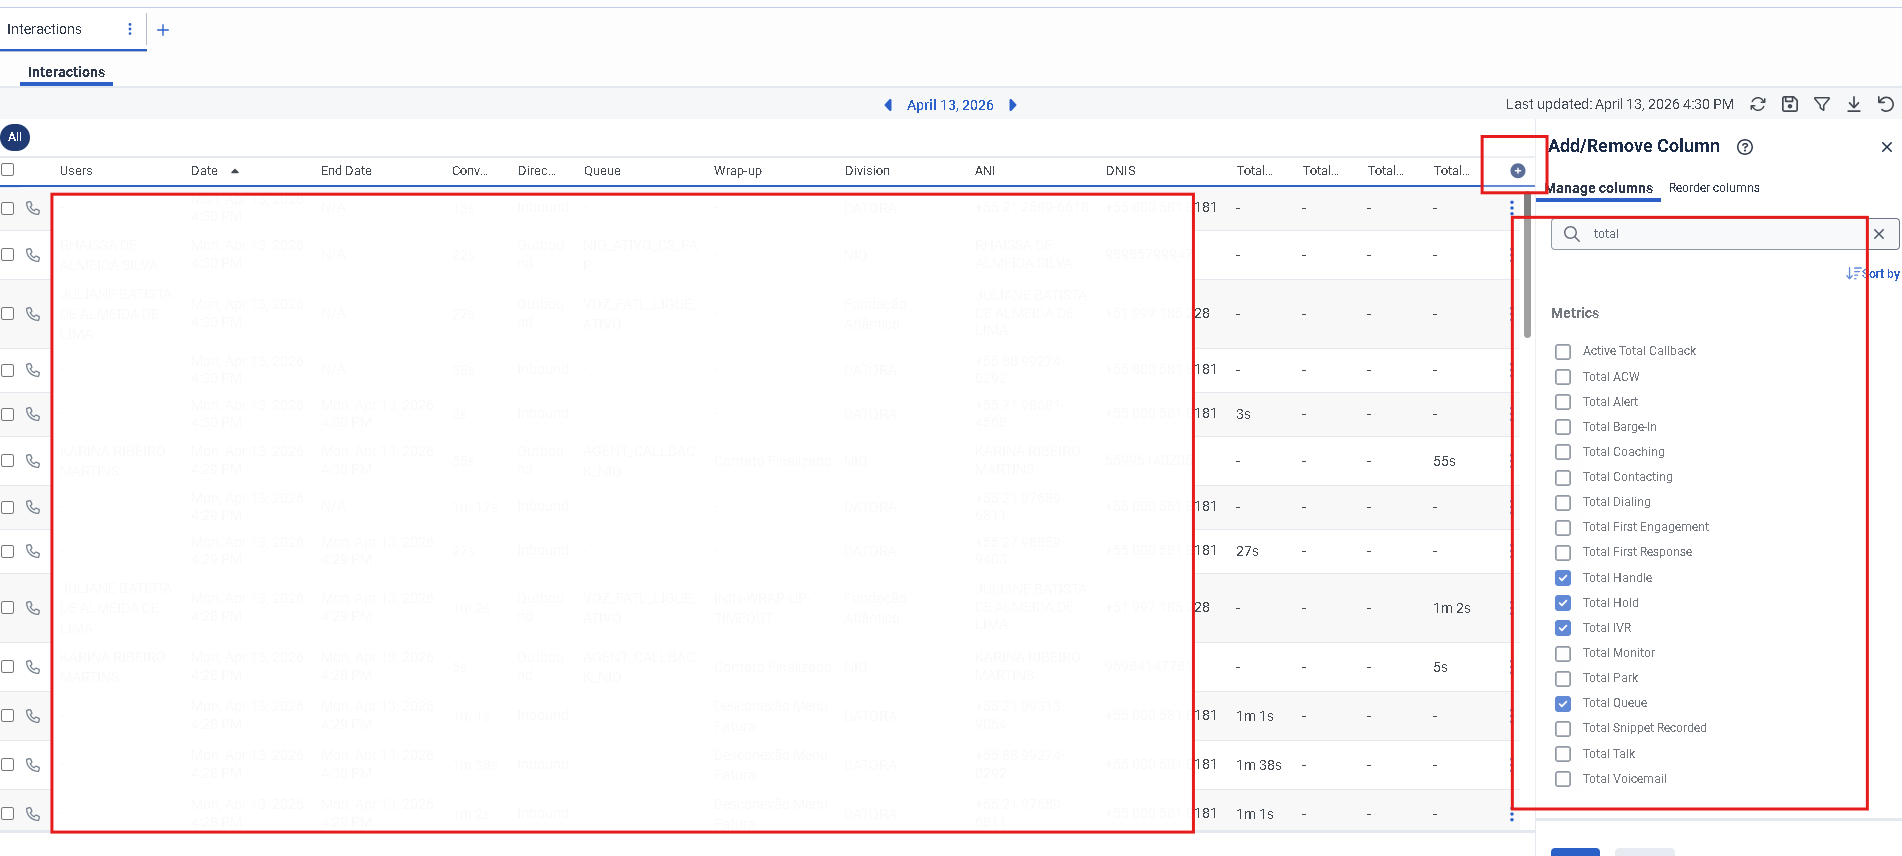Sort by the End Date column header
This screenshot has width=1902, height=856.
(x=346, y=171)
